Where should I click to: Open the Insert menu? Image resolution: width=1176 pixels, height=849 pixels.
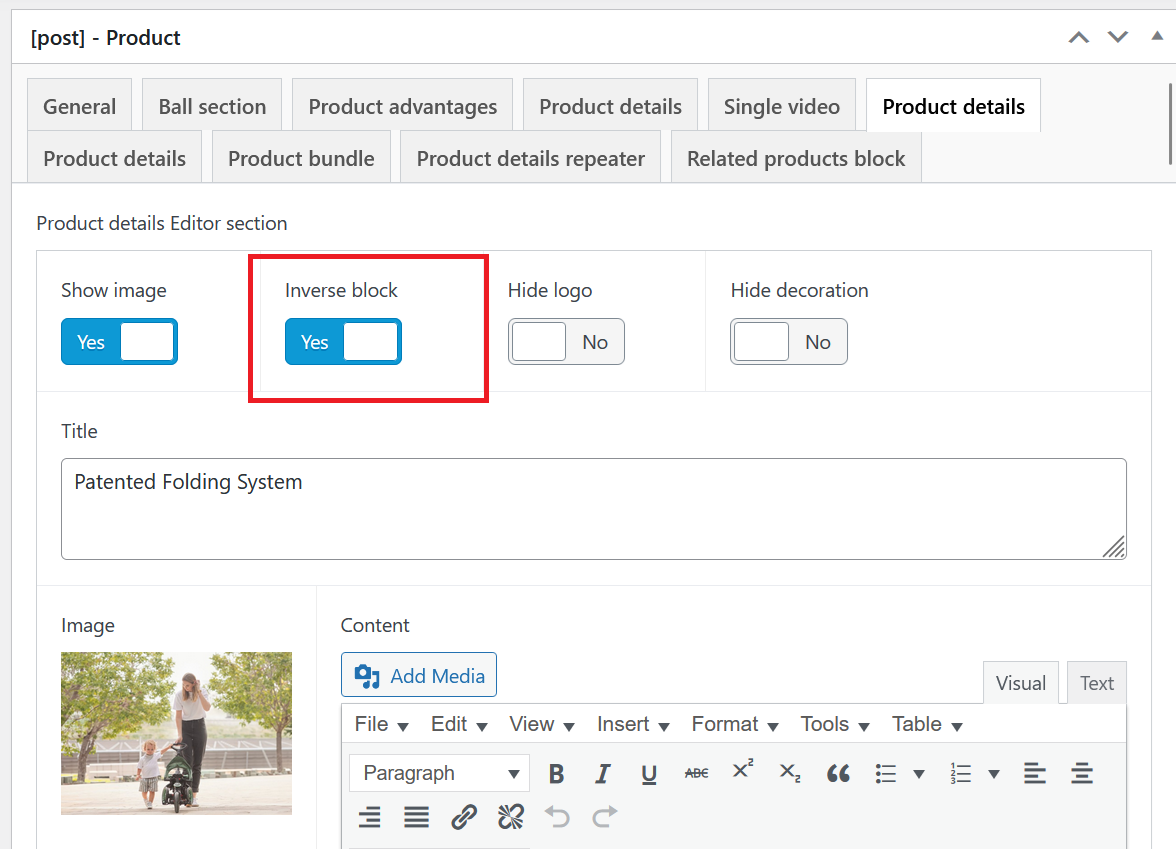[632, 724]
